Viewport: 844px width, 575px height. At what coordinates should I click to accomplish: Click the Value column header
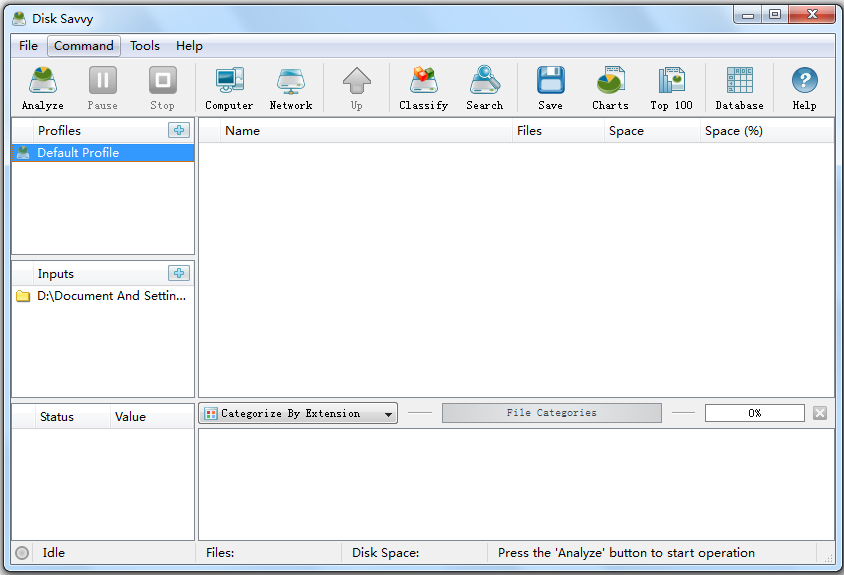[x=152, y=417]
